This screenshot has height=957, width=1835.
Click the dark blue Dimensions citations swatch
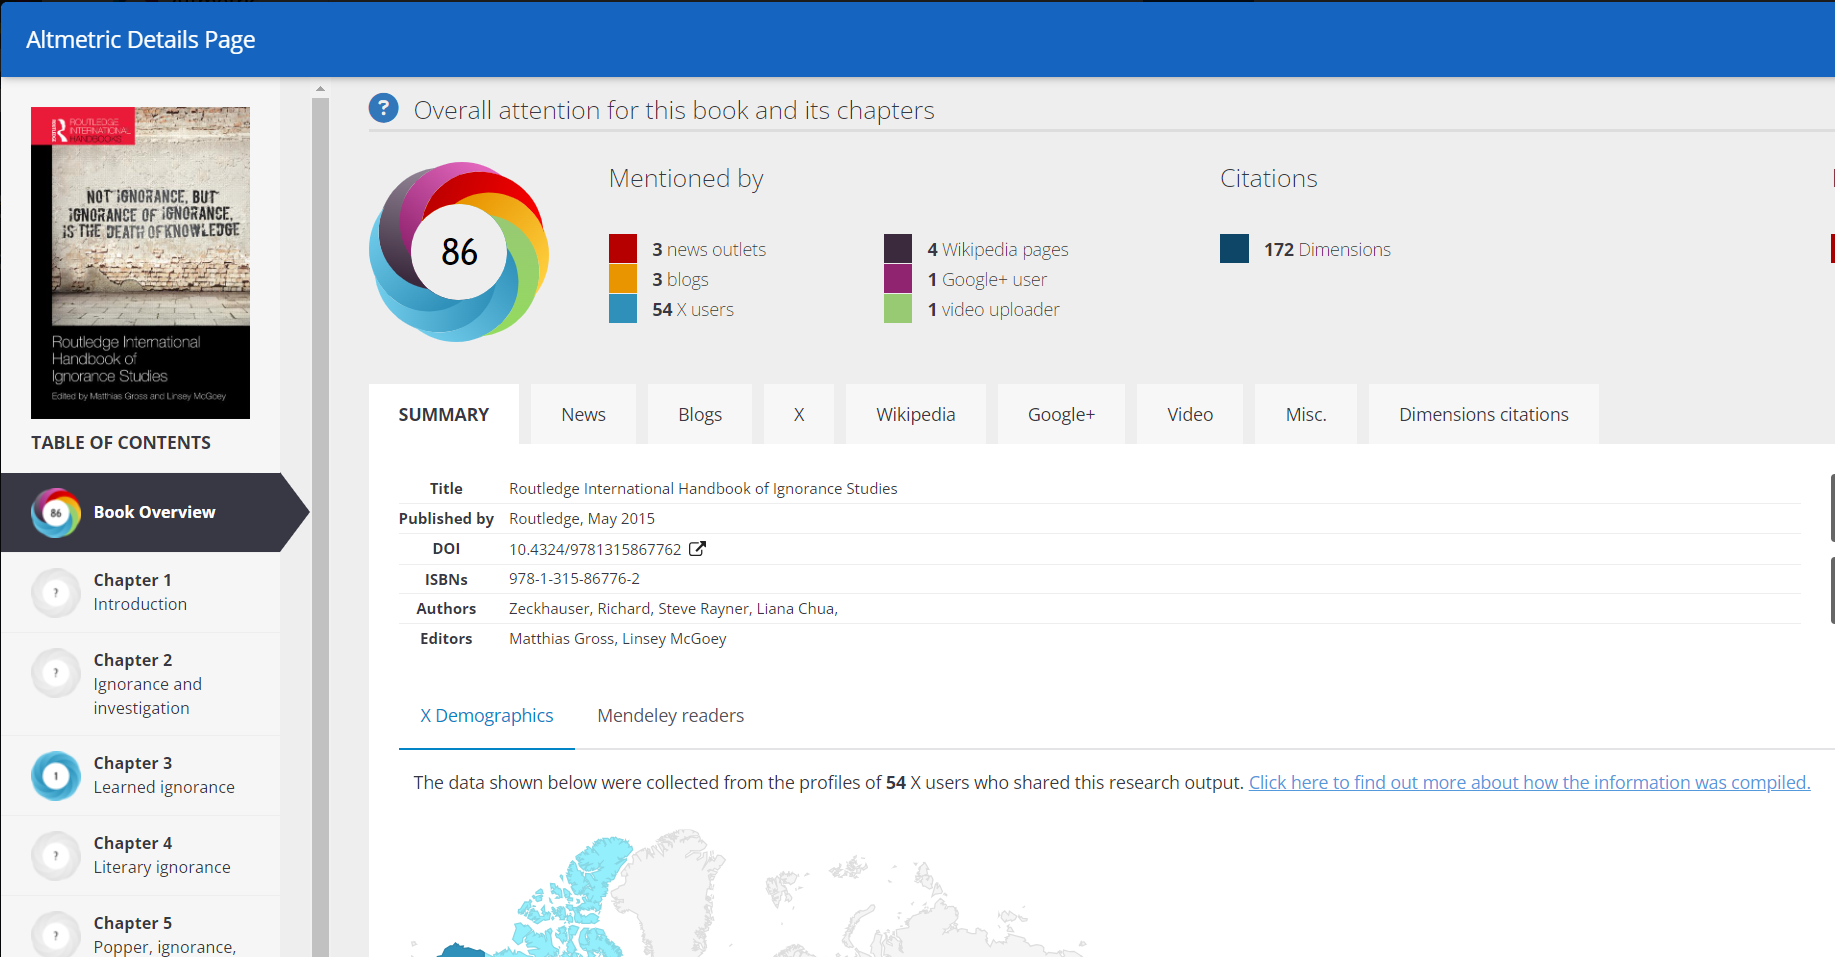1234,249
